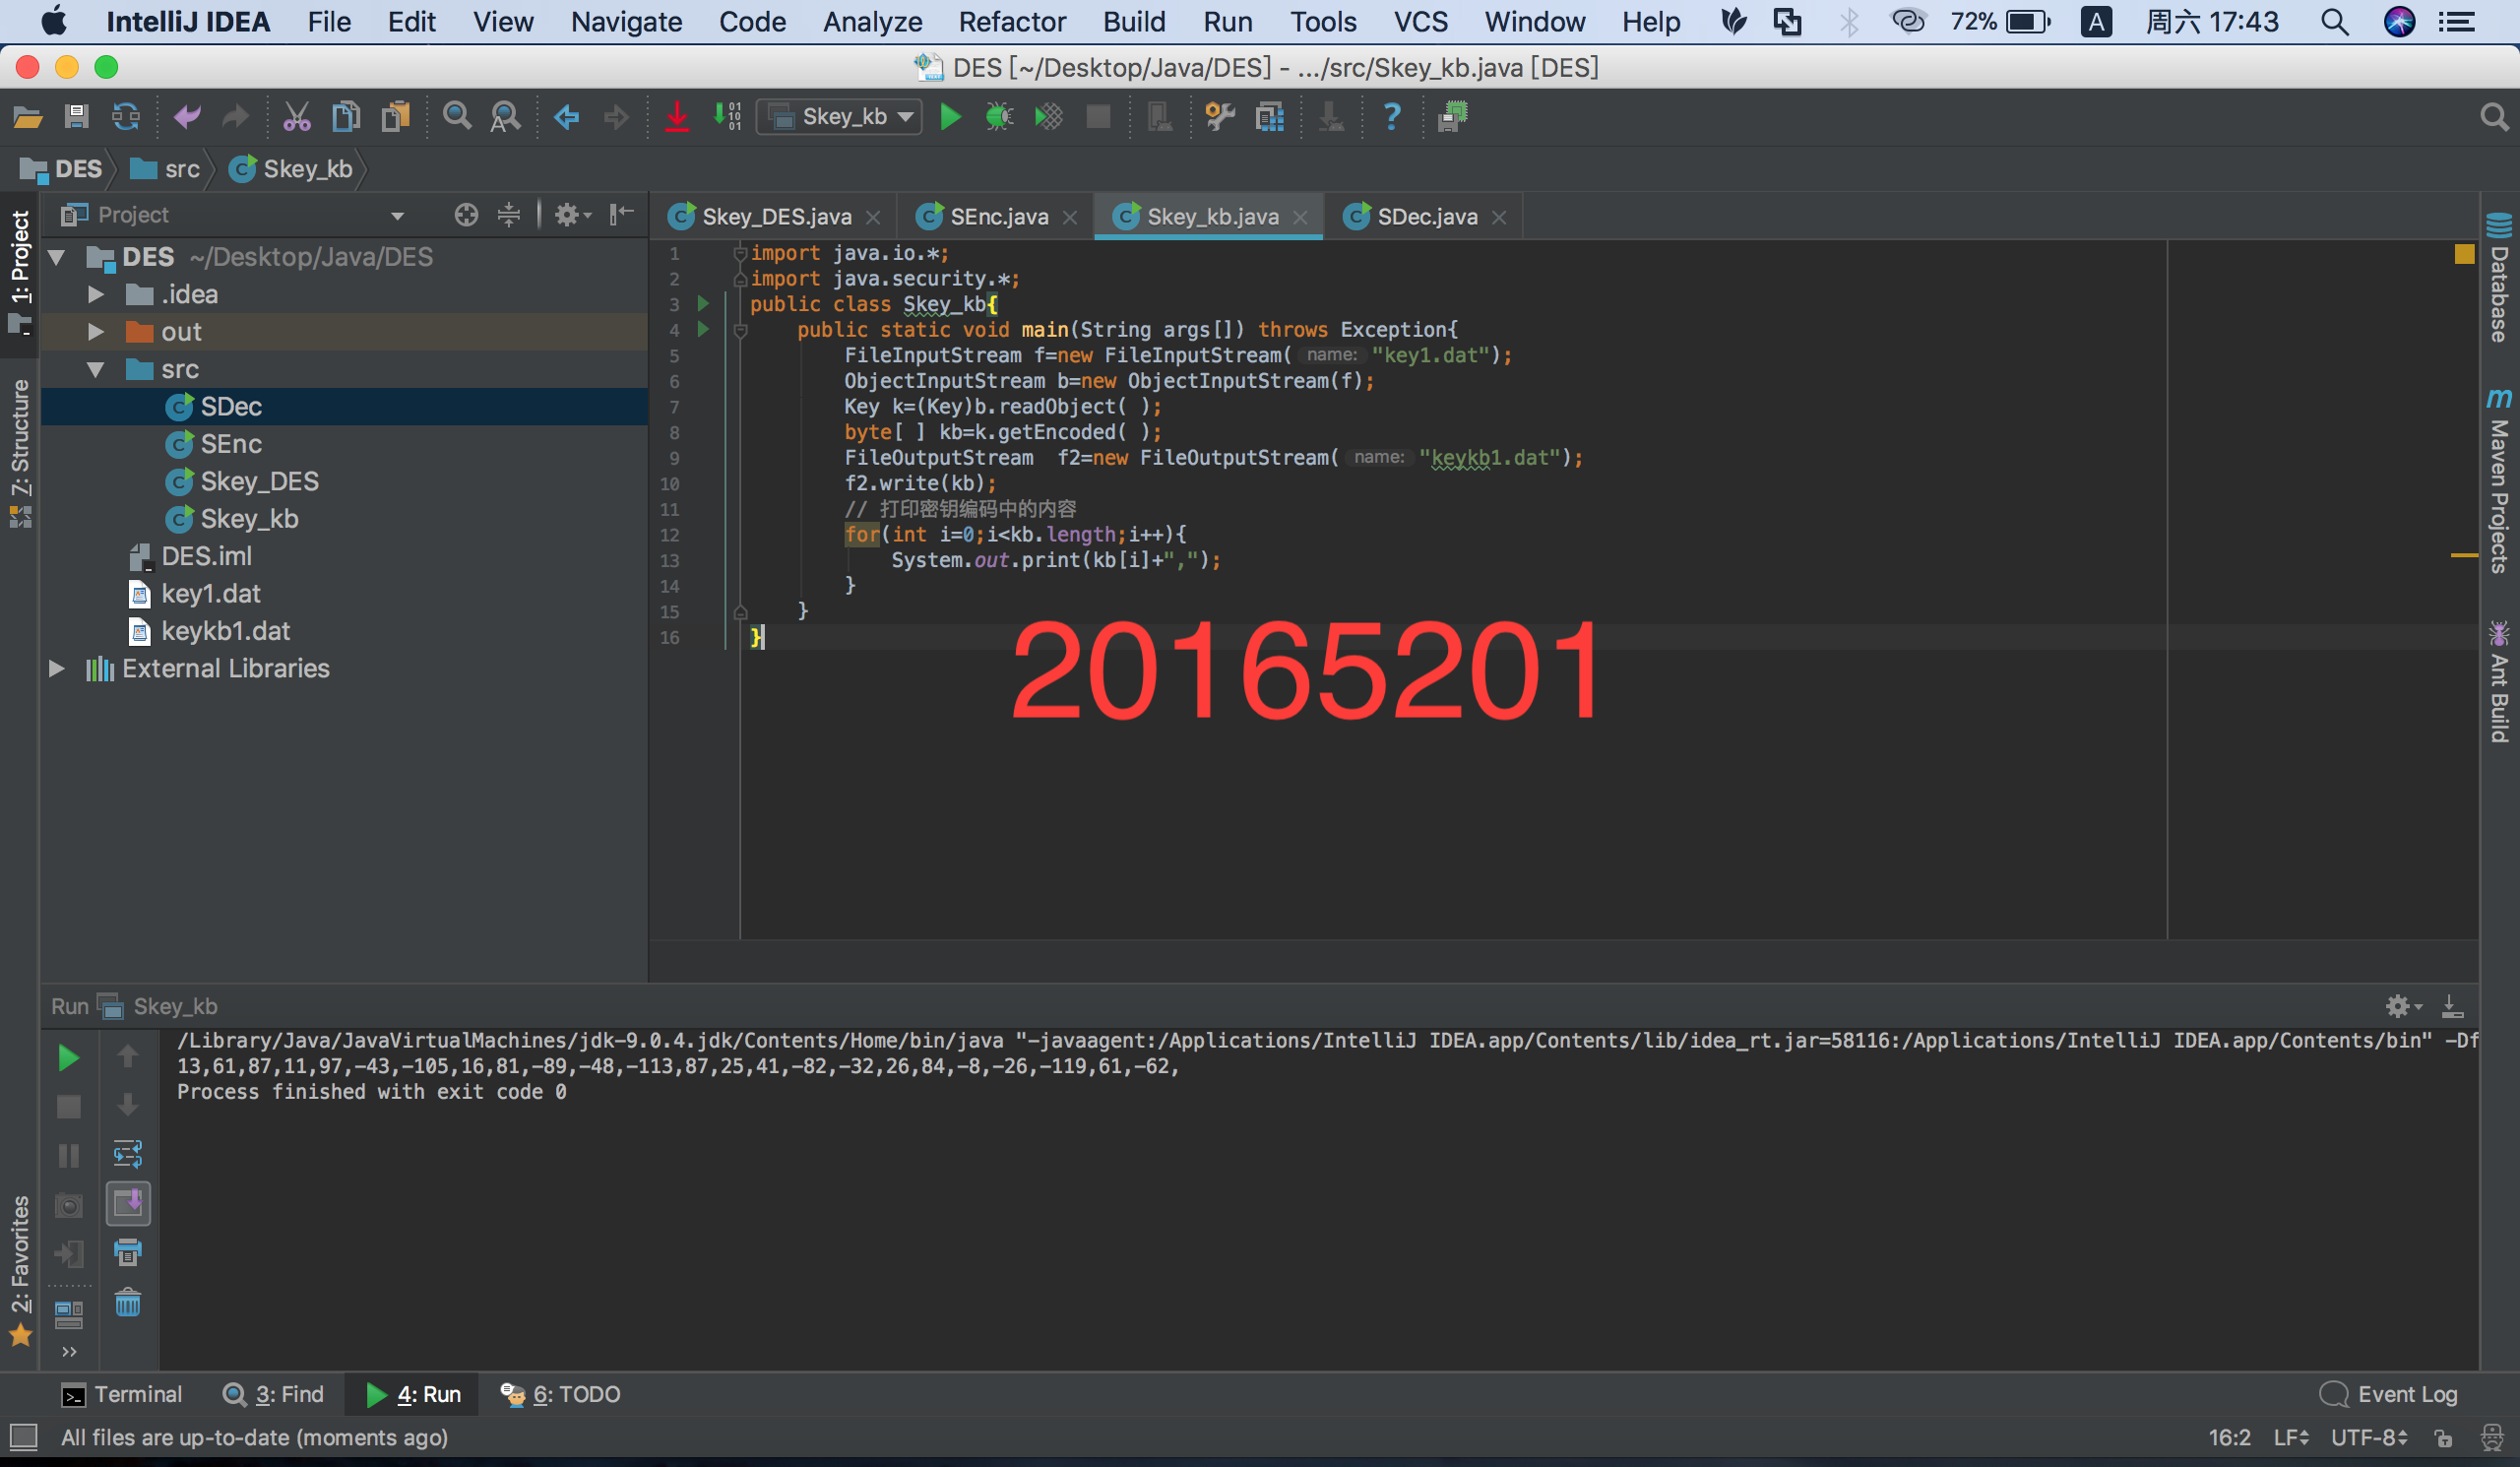Switch to the SEnc.java tab
2520x1467 pixels.
click(x=997, y=216)
